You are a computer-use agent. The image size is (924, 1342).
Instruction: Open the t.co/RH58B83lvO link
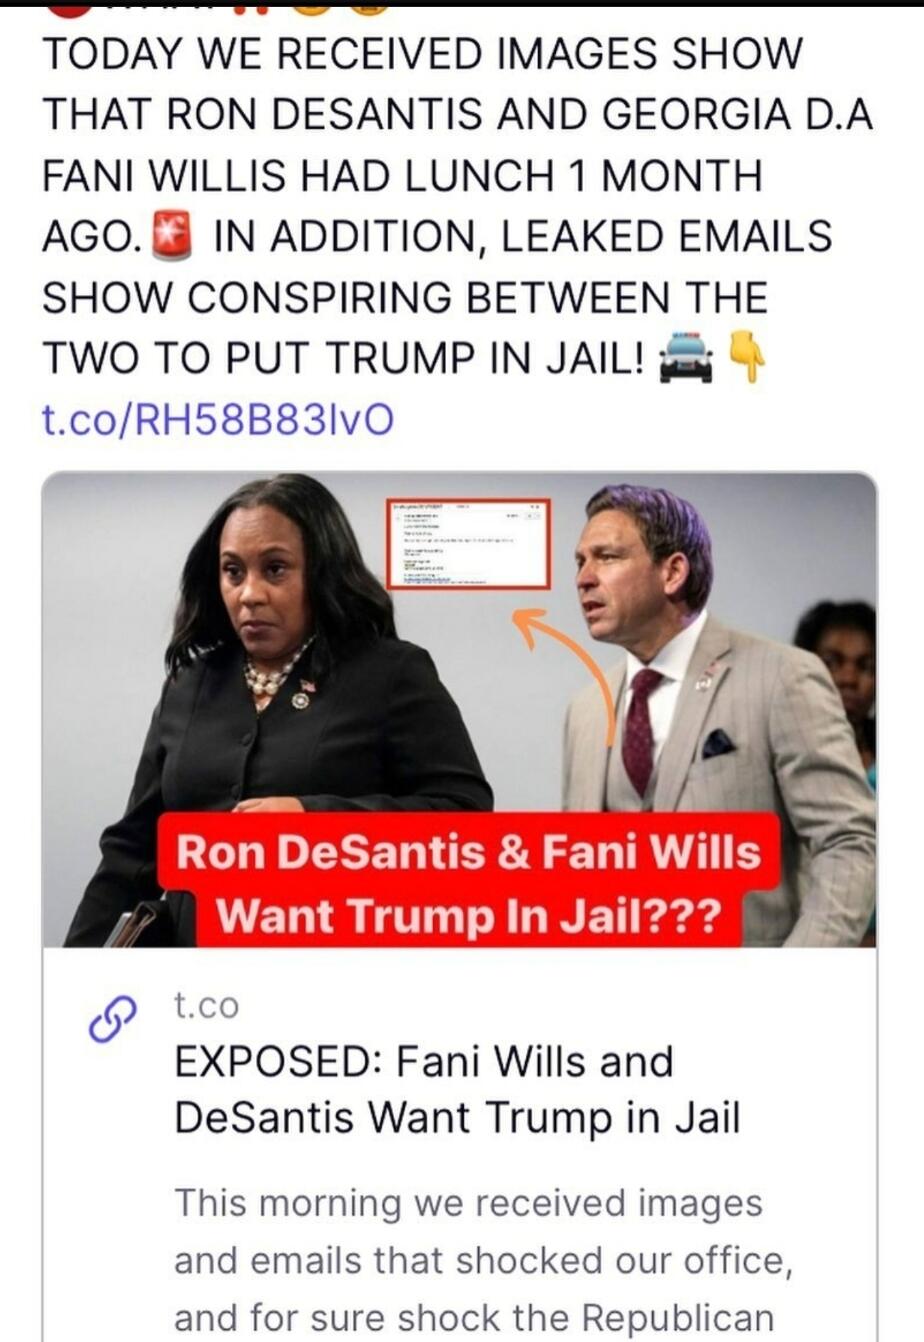[x=217, y=420]
